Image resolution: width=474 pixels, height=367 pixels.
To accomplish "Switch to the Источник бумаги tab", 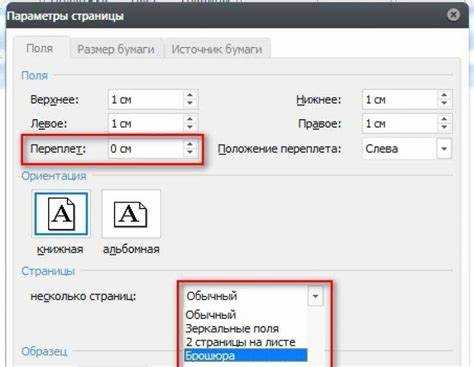I will click(x=217, y=49).
